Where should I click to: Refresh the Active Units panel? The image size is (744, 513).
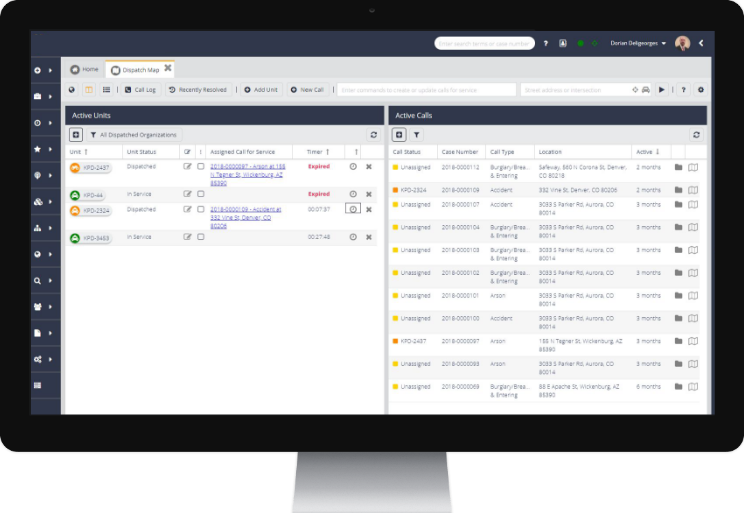click(373, 134)
